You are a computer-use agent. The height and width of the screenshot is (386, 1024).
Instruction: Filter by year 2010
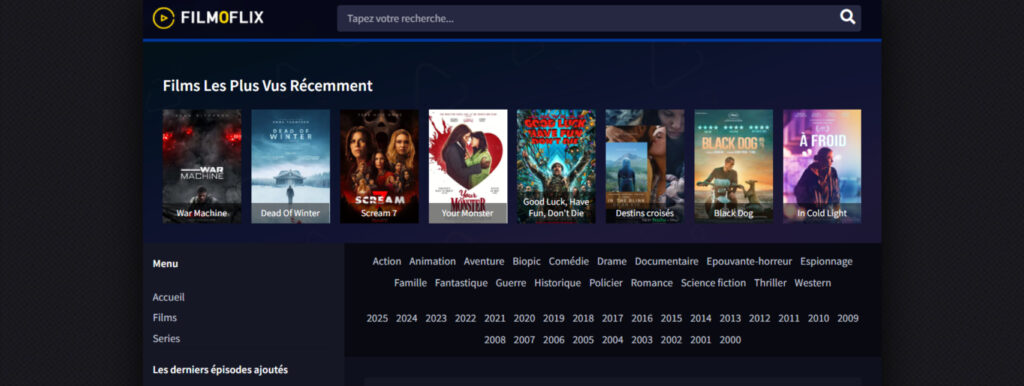point(818,319)
